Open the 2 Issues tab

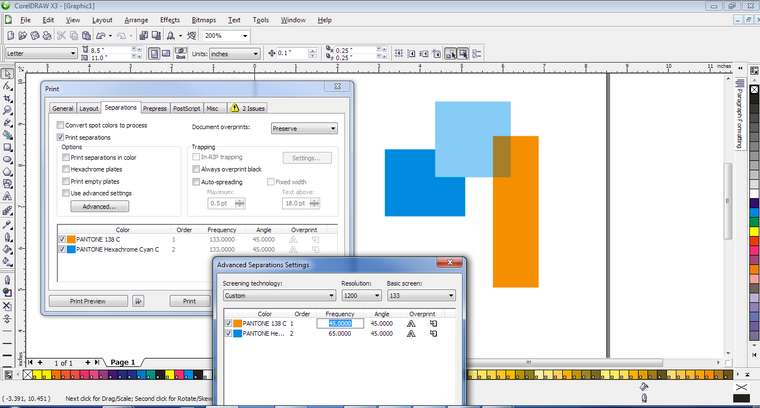coord(248,108)
